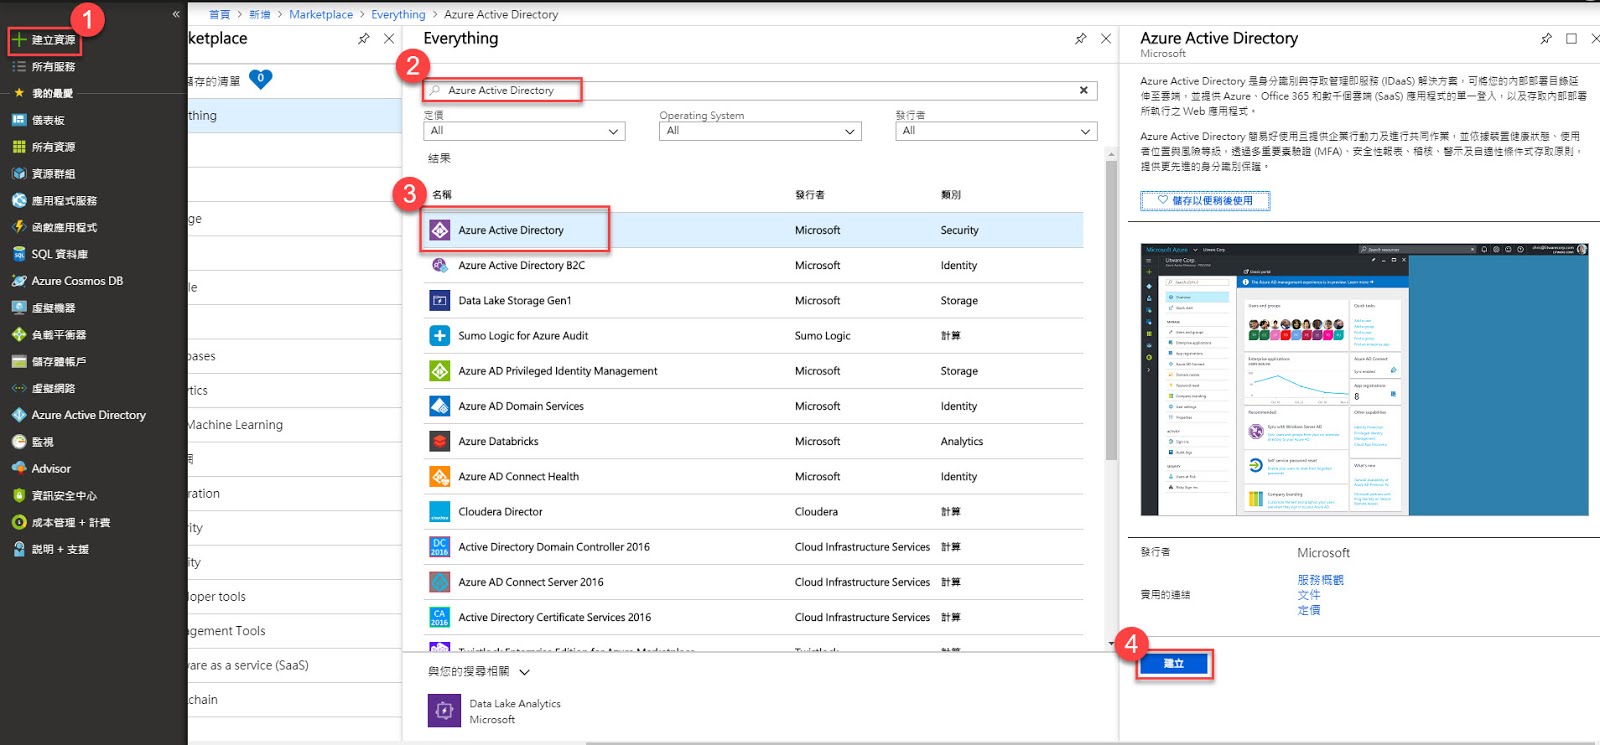Open 資訊安全中心 shield icon
The image size is (1600, 745).
[x=19, y=496]
